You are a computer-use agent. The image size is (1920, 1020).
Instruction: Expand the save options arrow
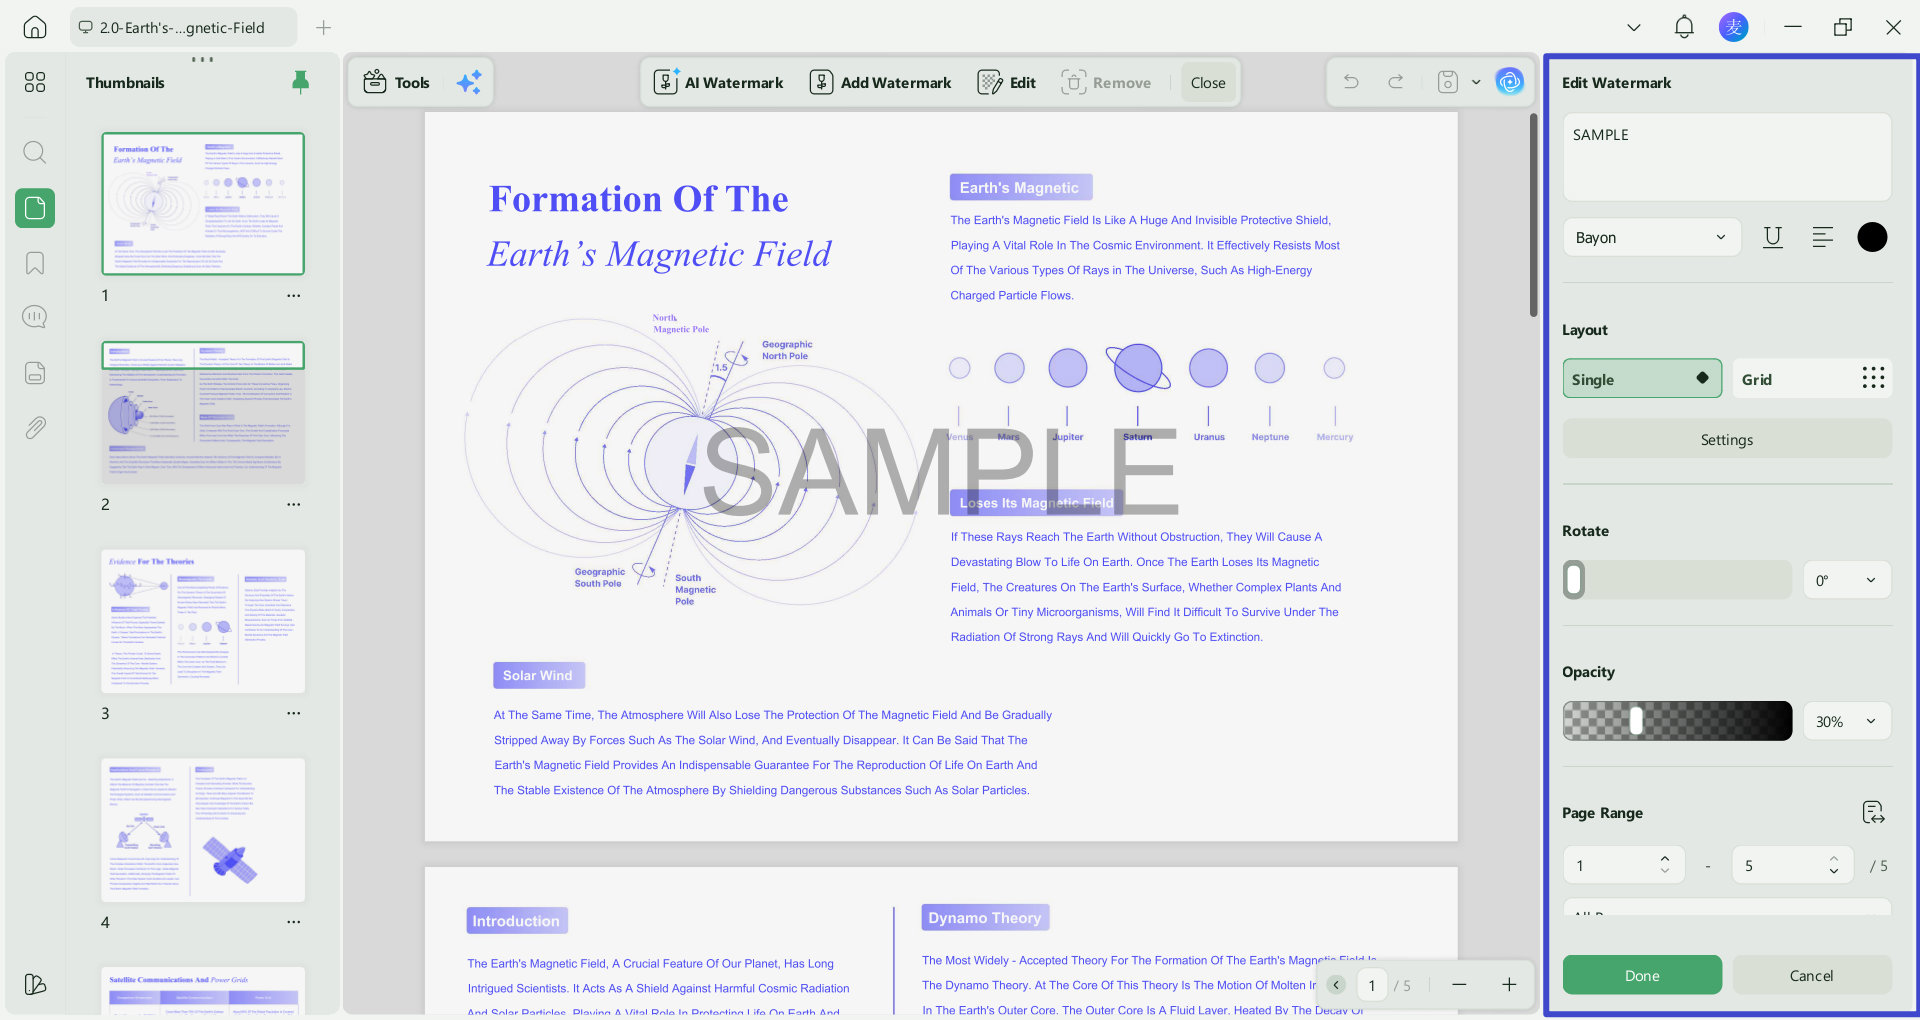point(1476,82)
